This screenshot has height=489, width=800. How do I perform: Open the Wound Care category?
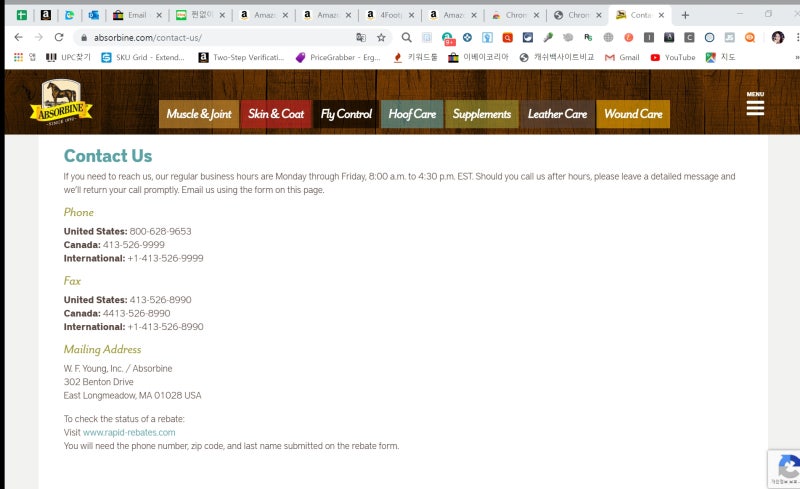pyautogui.click(x=633, y=114)
